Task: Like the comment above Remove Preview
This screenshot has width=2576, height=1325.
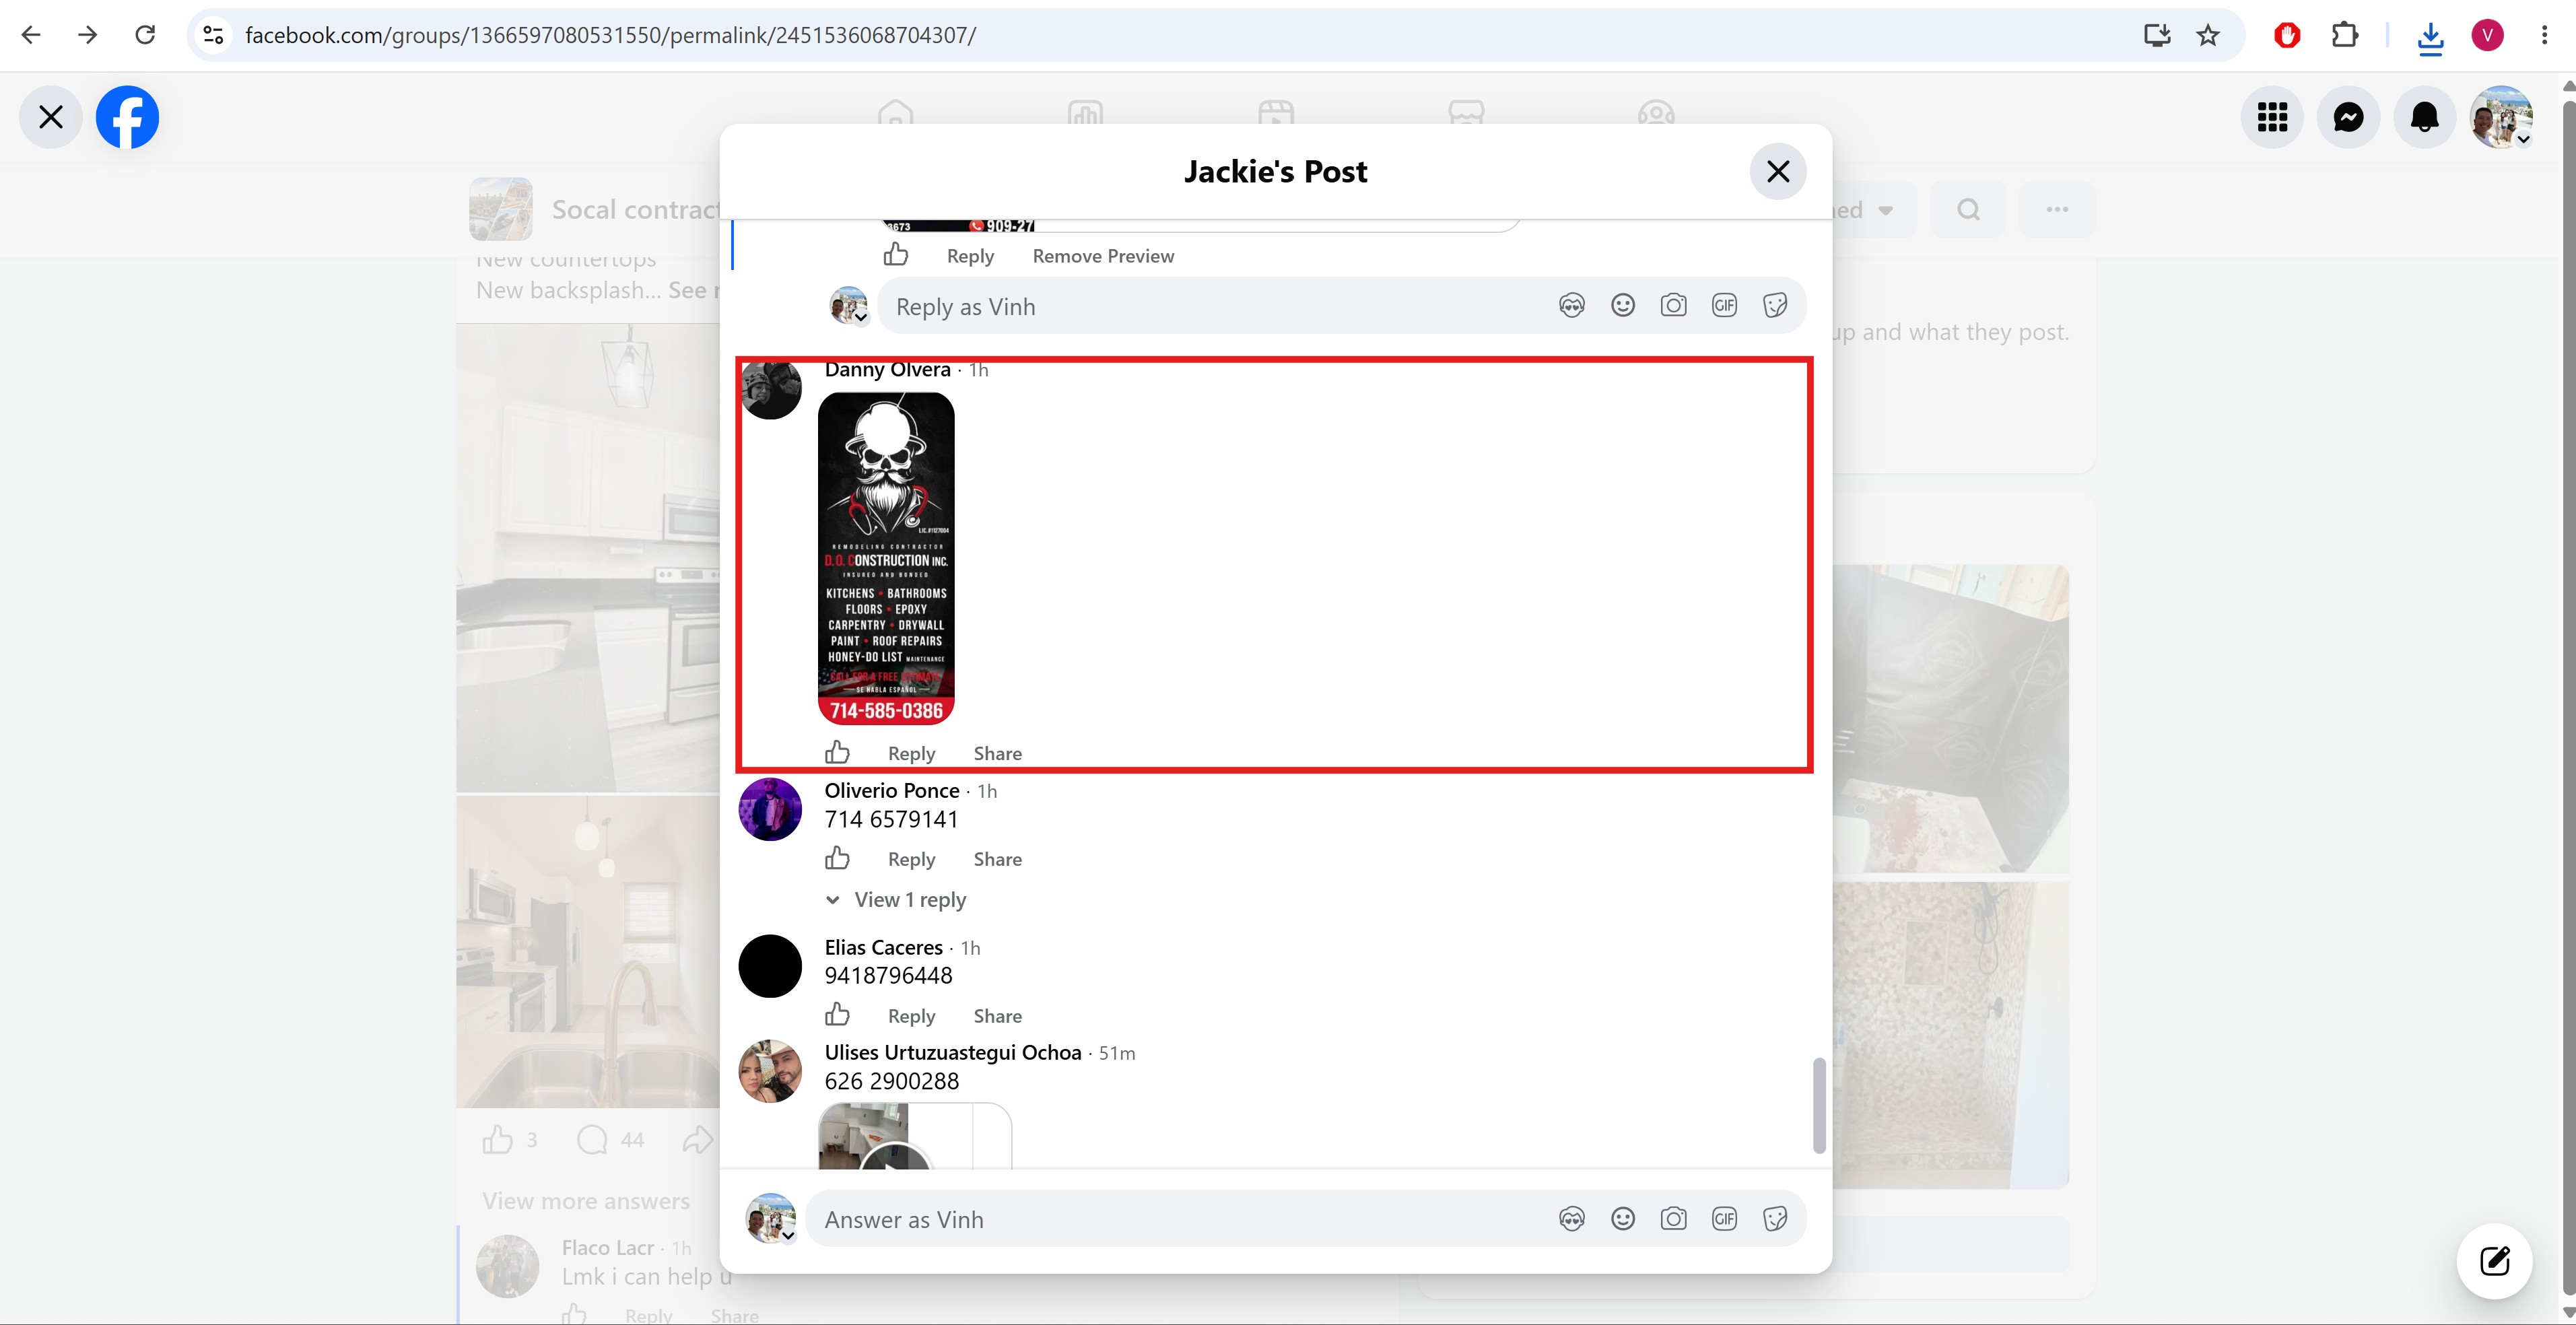Action: click(896, 255)
